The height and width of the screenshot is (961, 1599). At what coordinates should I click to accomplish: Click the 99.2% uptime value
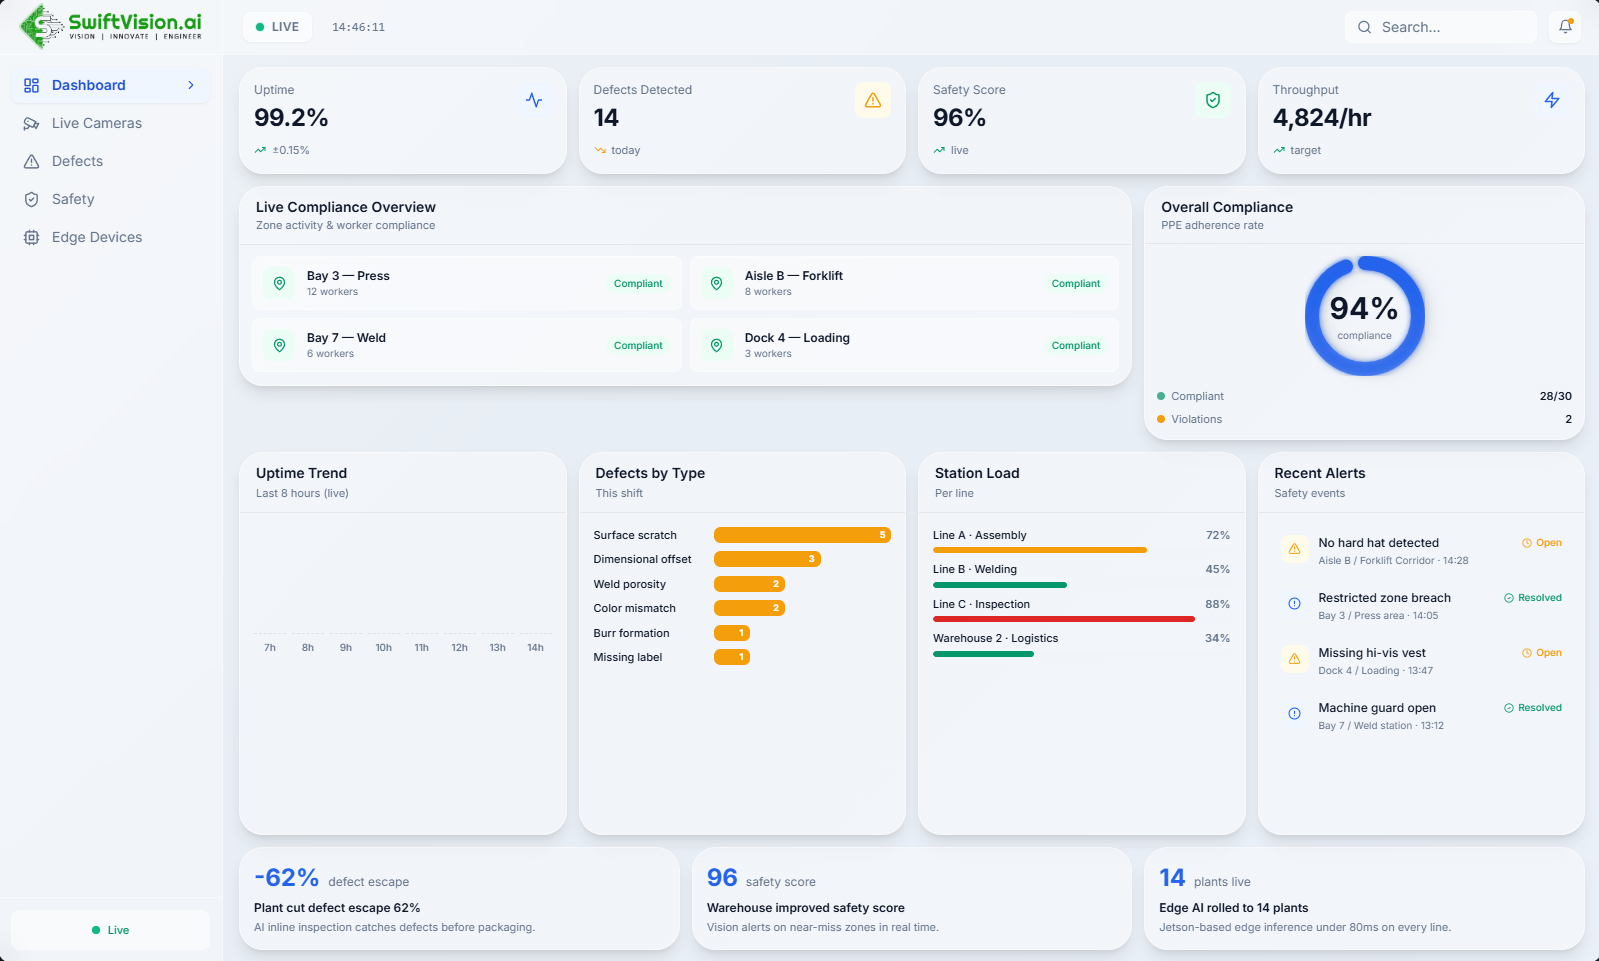tap(291, 118)
